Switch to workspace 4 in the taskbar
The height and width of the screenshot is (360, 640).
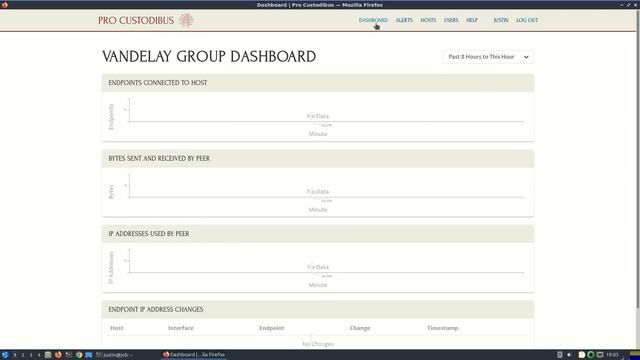coord(39,355)
